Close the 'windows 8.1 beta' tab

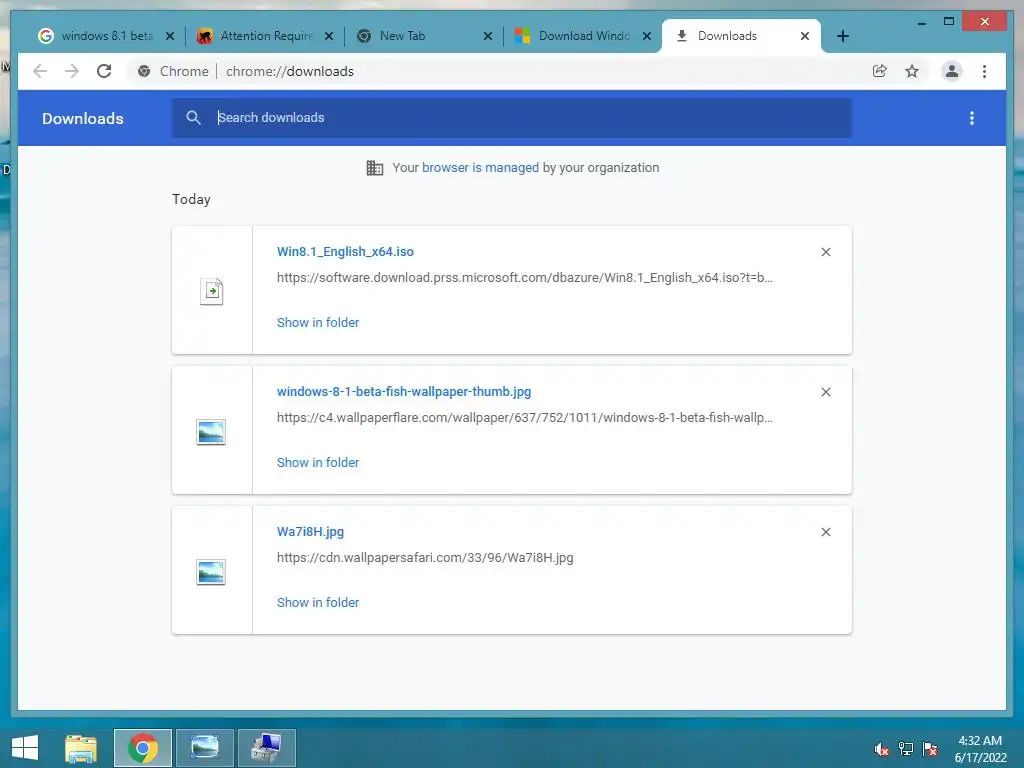(170, 36)
